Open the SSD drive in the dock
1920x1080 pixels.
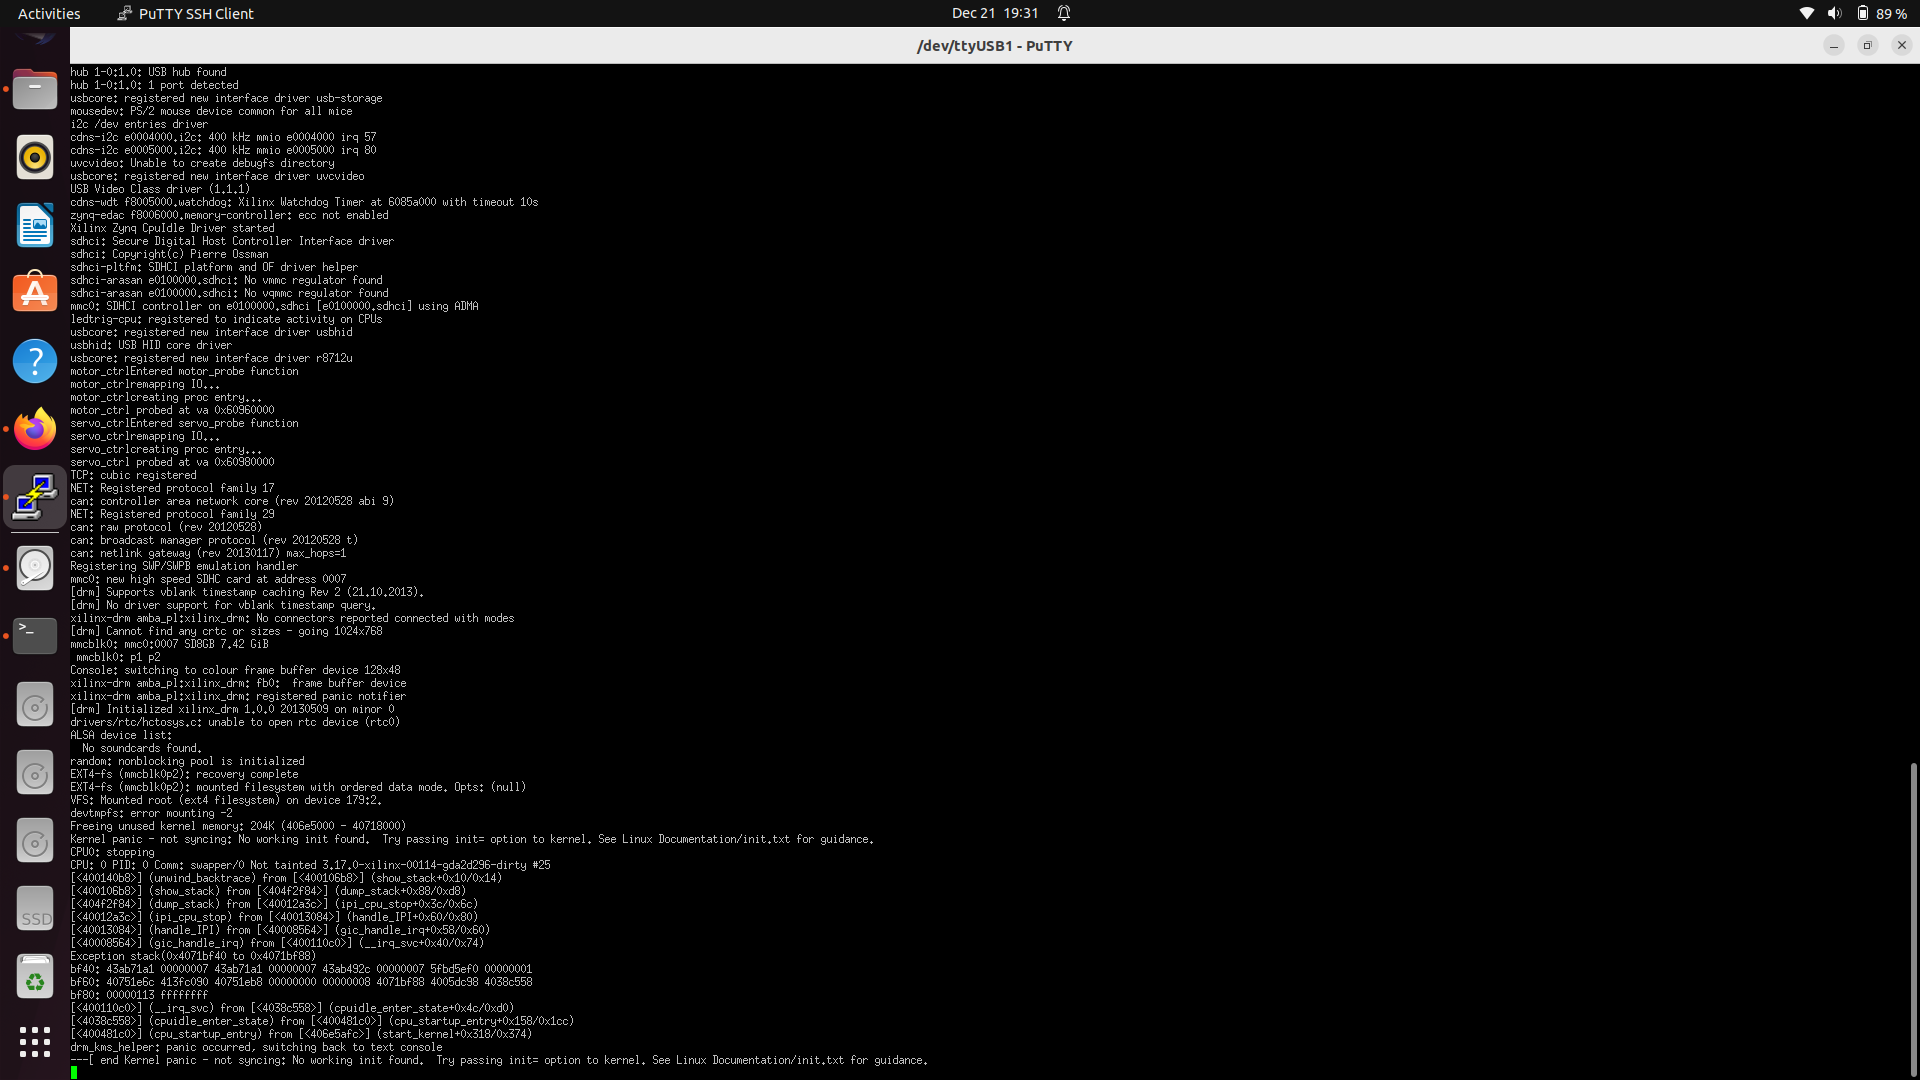(35, 908)
